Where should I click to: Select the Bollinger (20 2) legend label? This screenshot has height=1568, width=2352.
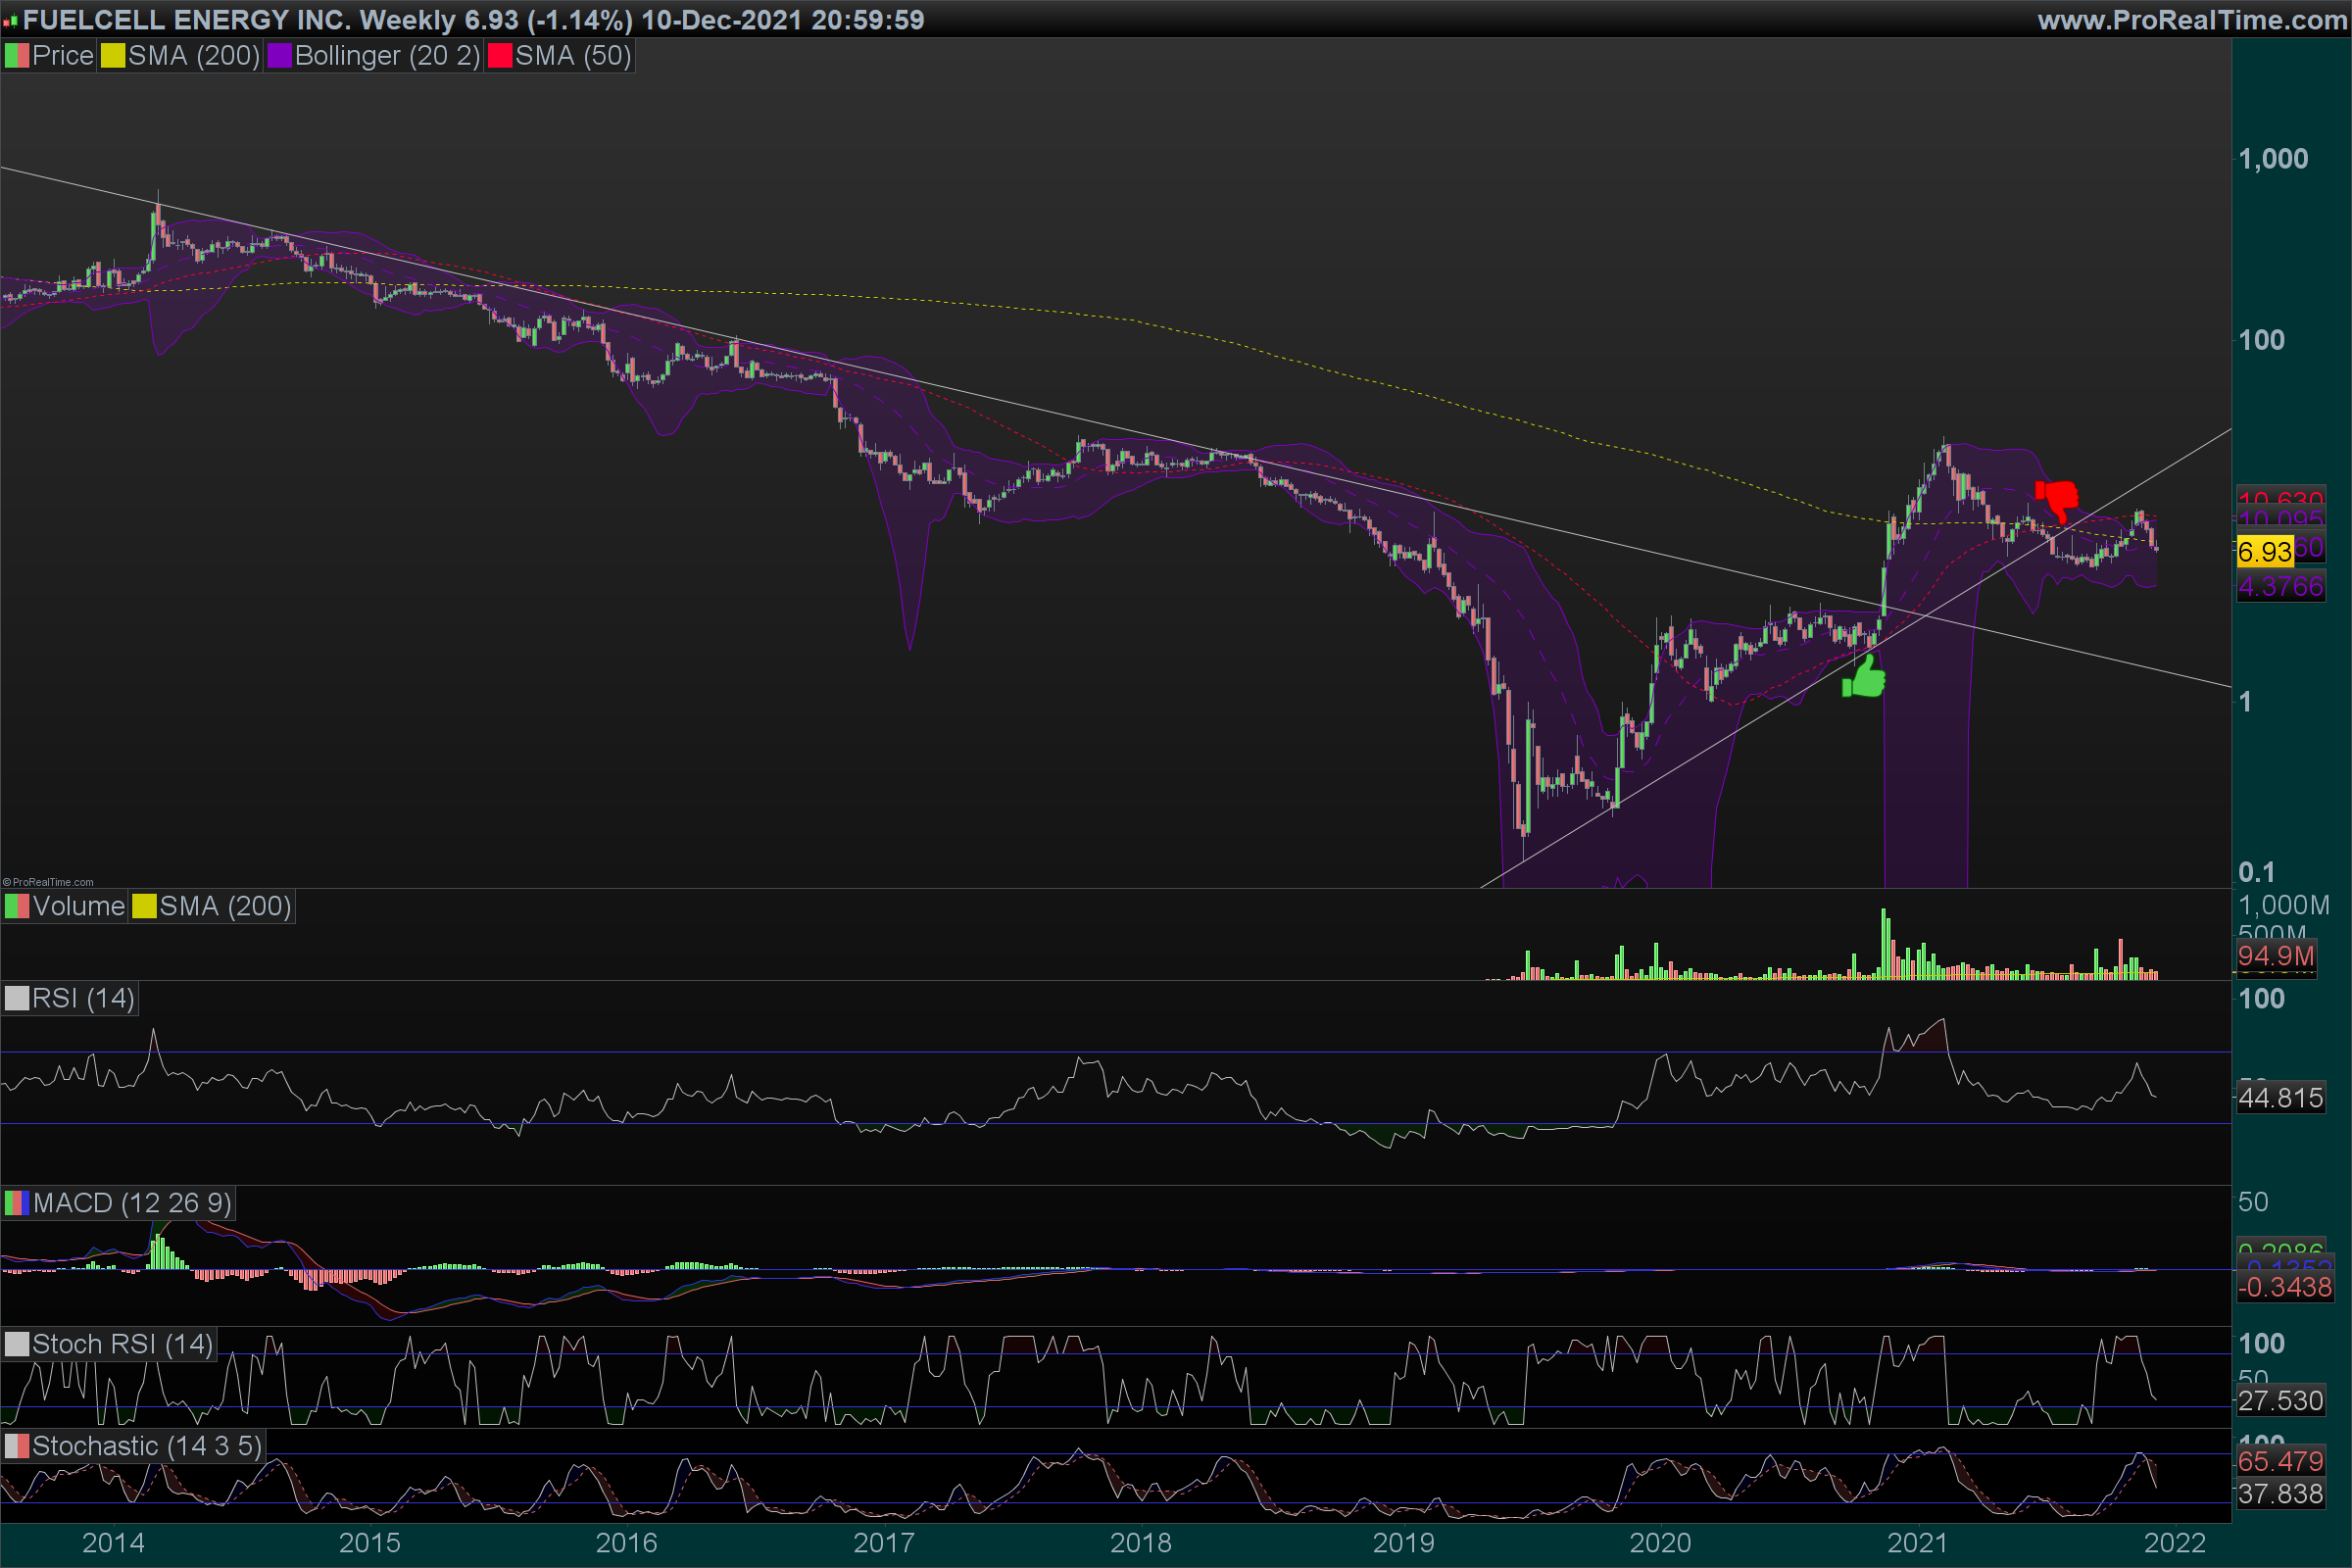click(387, 56)
